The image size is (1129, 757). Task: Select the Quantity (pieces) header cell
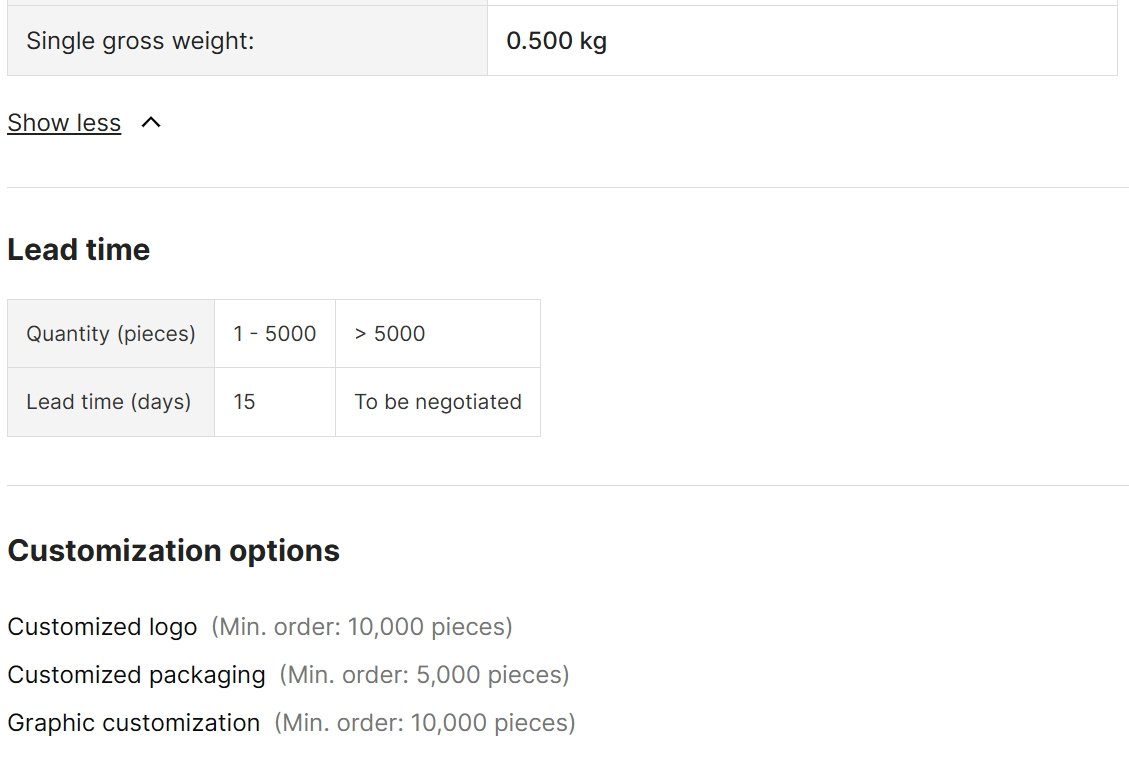[111, 333]
